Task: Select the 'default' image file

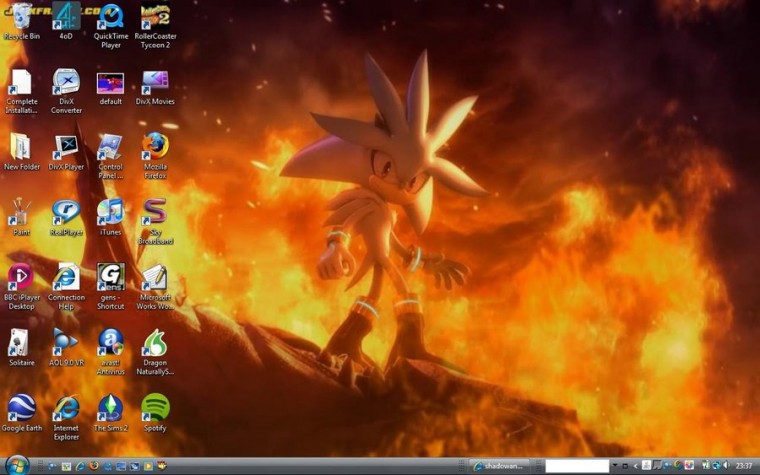Action: tap(111, 88)
